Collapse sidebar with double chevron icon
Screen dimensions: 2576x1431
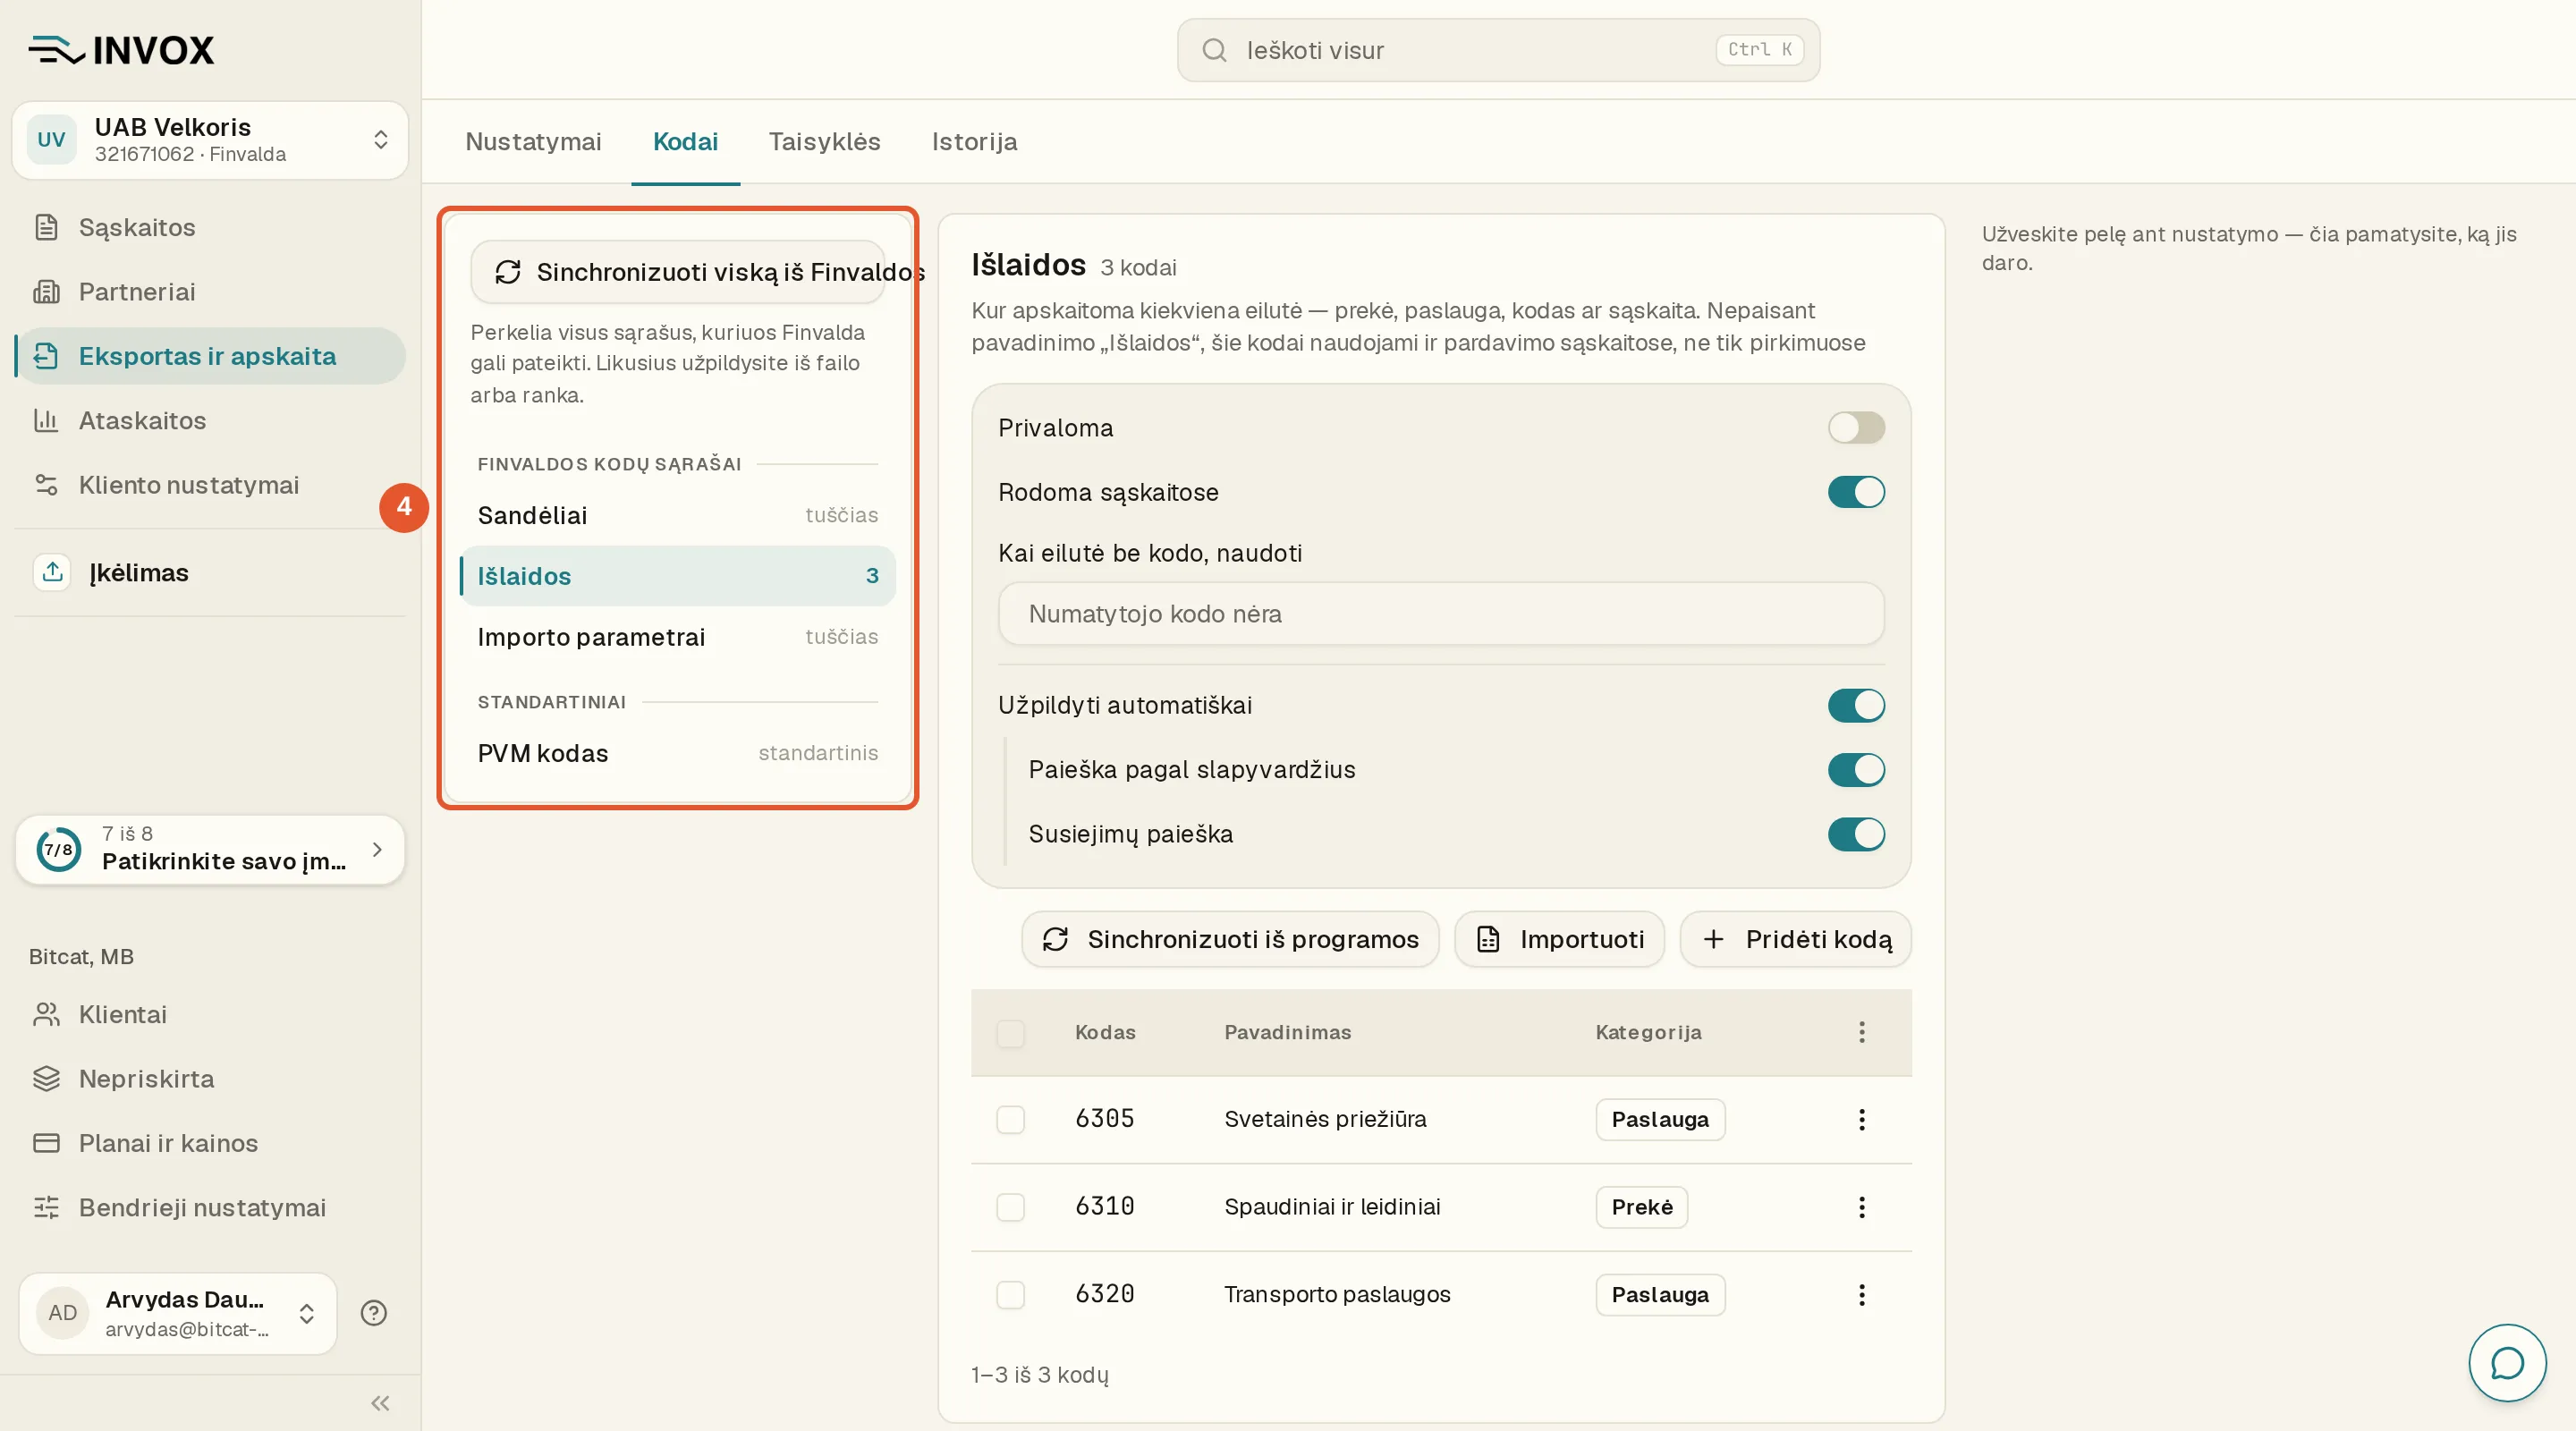380,1403
